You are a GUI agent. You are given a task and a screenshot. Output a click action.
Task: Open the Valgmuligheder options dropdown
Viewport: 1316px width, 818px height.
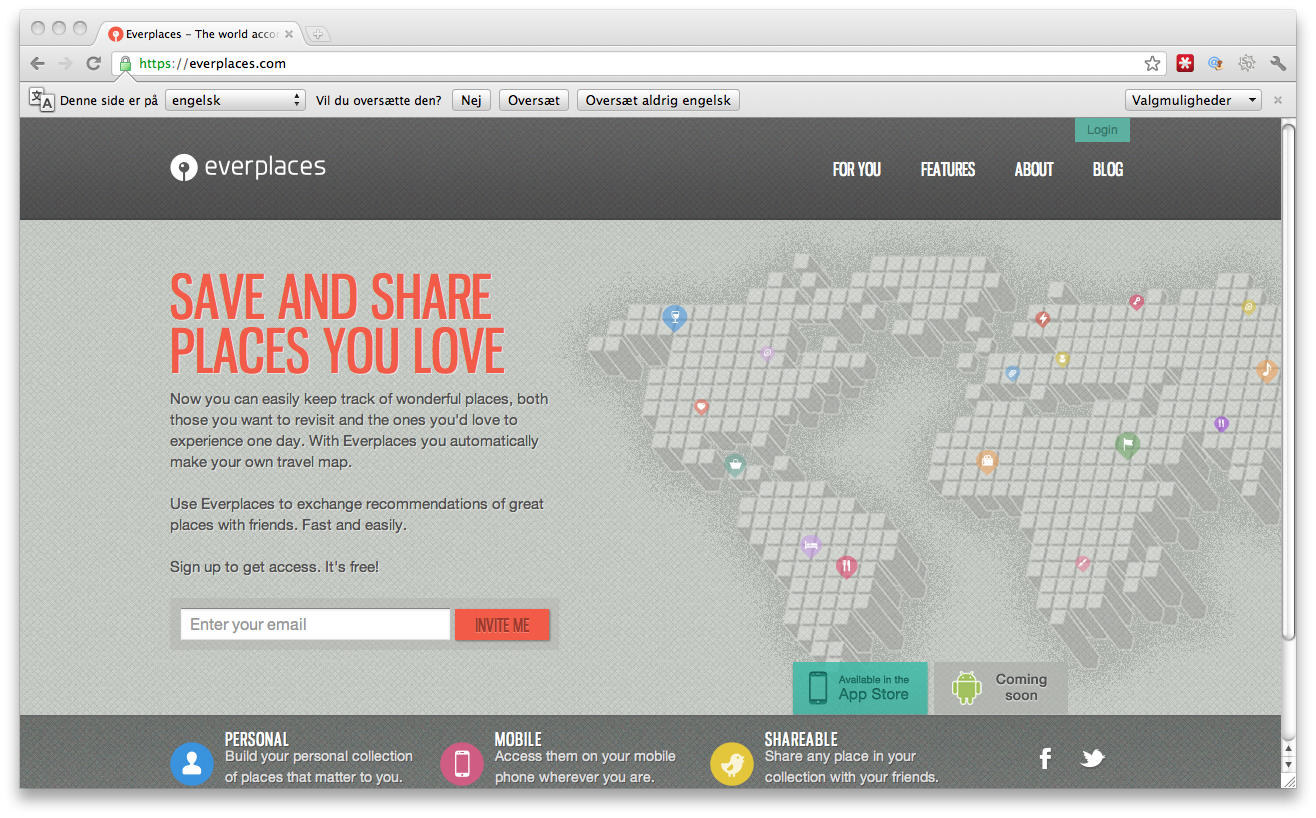pos(1193,100)
